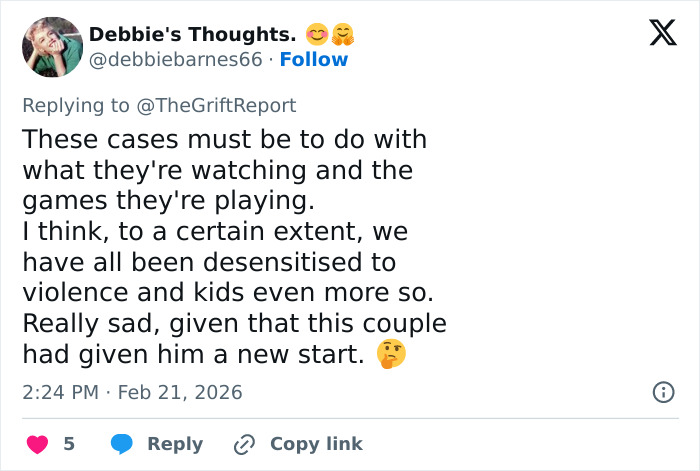Click the chain link copy icon
The image size is (700, 471).
point(244,444)
